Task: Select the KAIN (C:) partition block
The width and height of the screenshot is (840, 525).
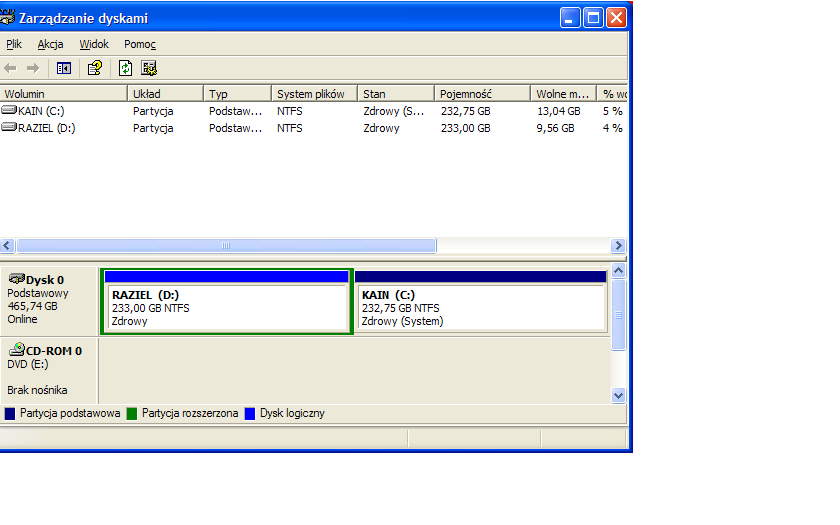Action: 481,302
